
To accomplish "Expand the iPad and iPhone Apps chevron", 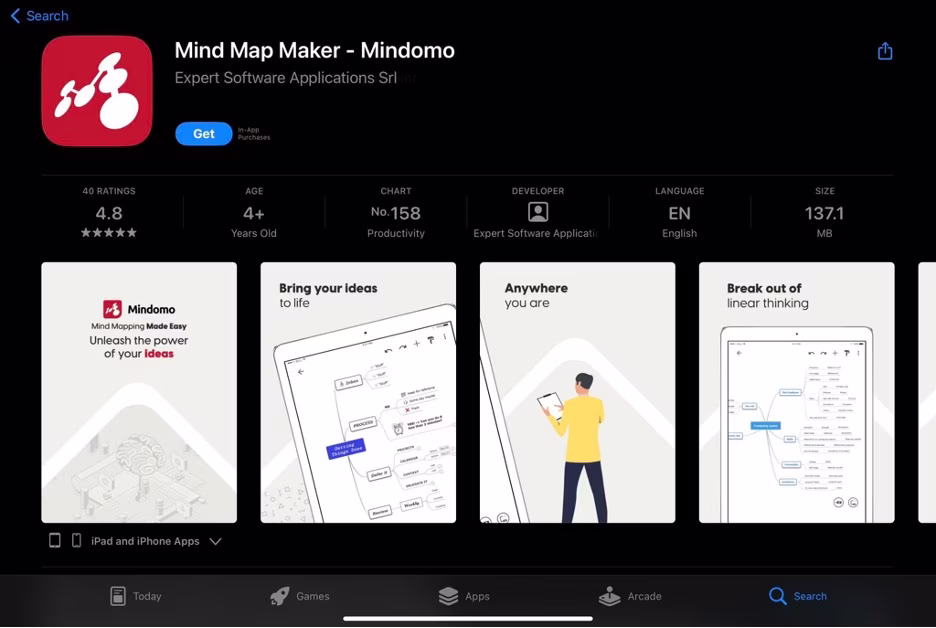I will pyautogui.click(x=215, y=541).
